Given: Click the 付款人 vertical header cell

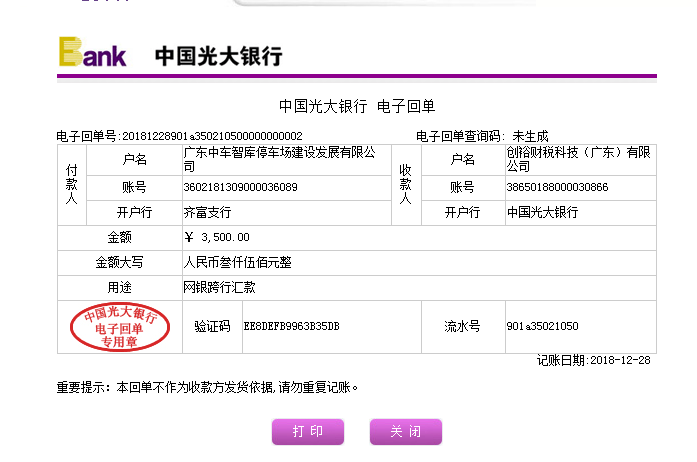Looking at the screenshot, I should [x=72, y=185].
